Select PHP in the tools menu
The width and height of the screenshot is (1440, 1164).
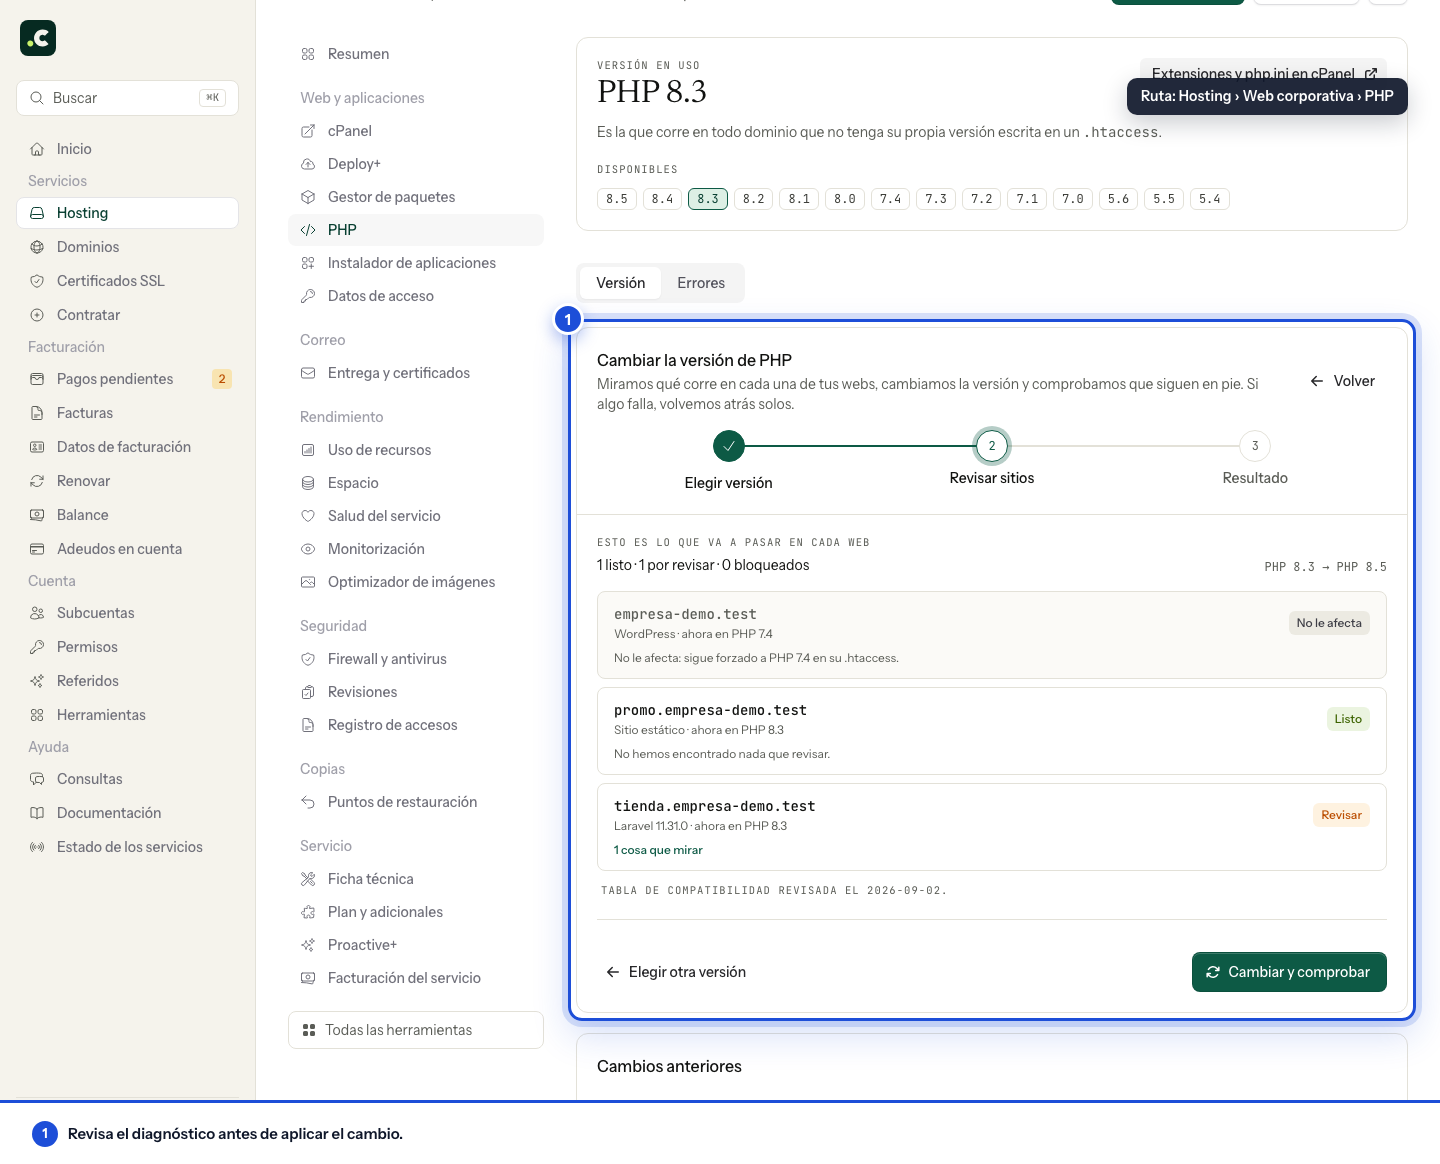(x=416, y=230)
